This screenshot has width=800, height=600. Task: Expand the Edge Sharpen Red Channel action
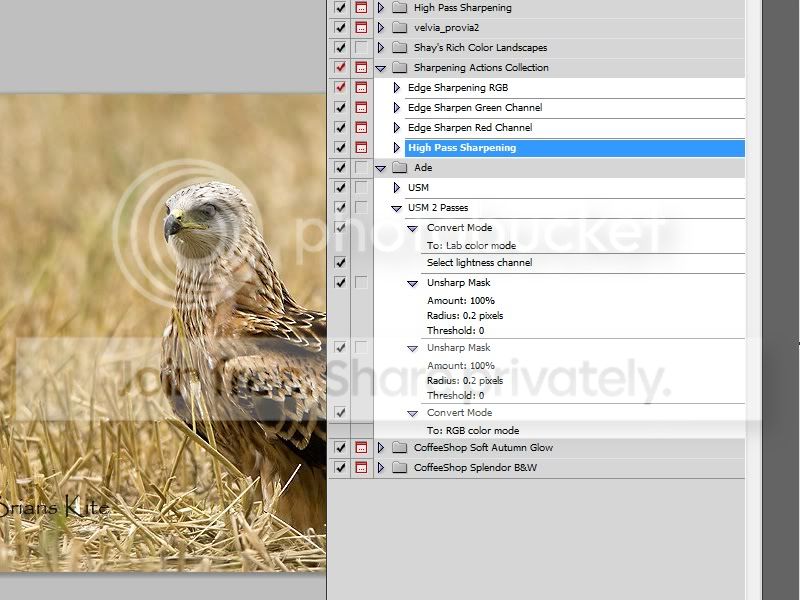(x=397, y=128)
